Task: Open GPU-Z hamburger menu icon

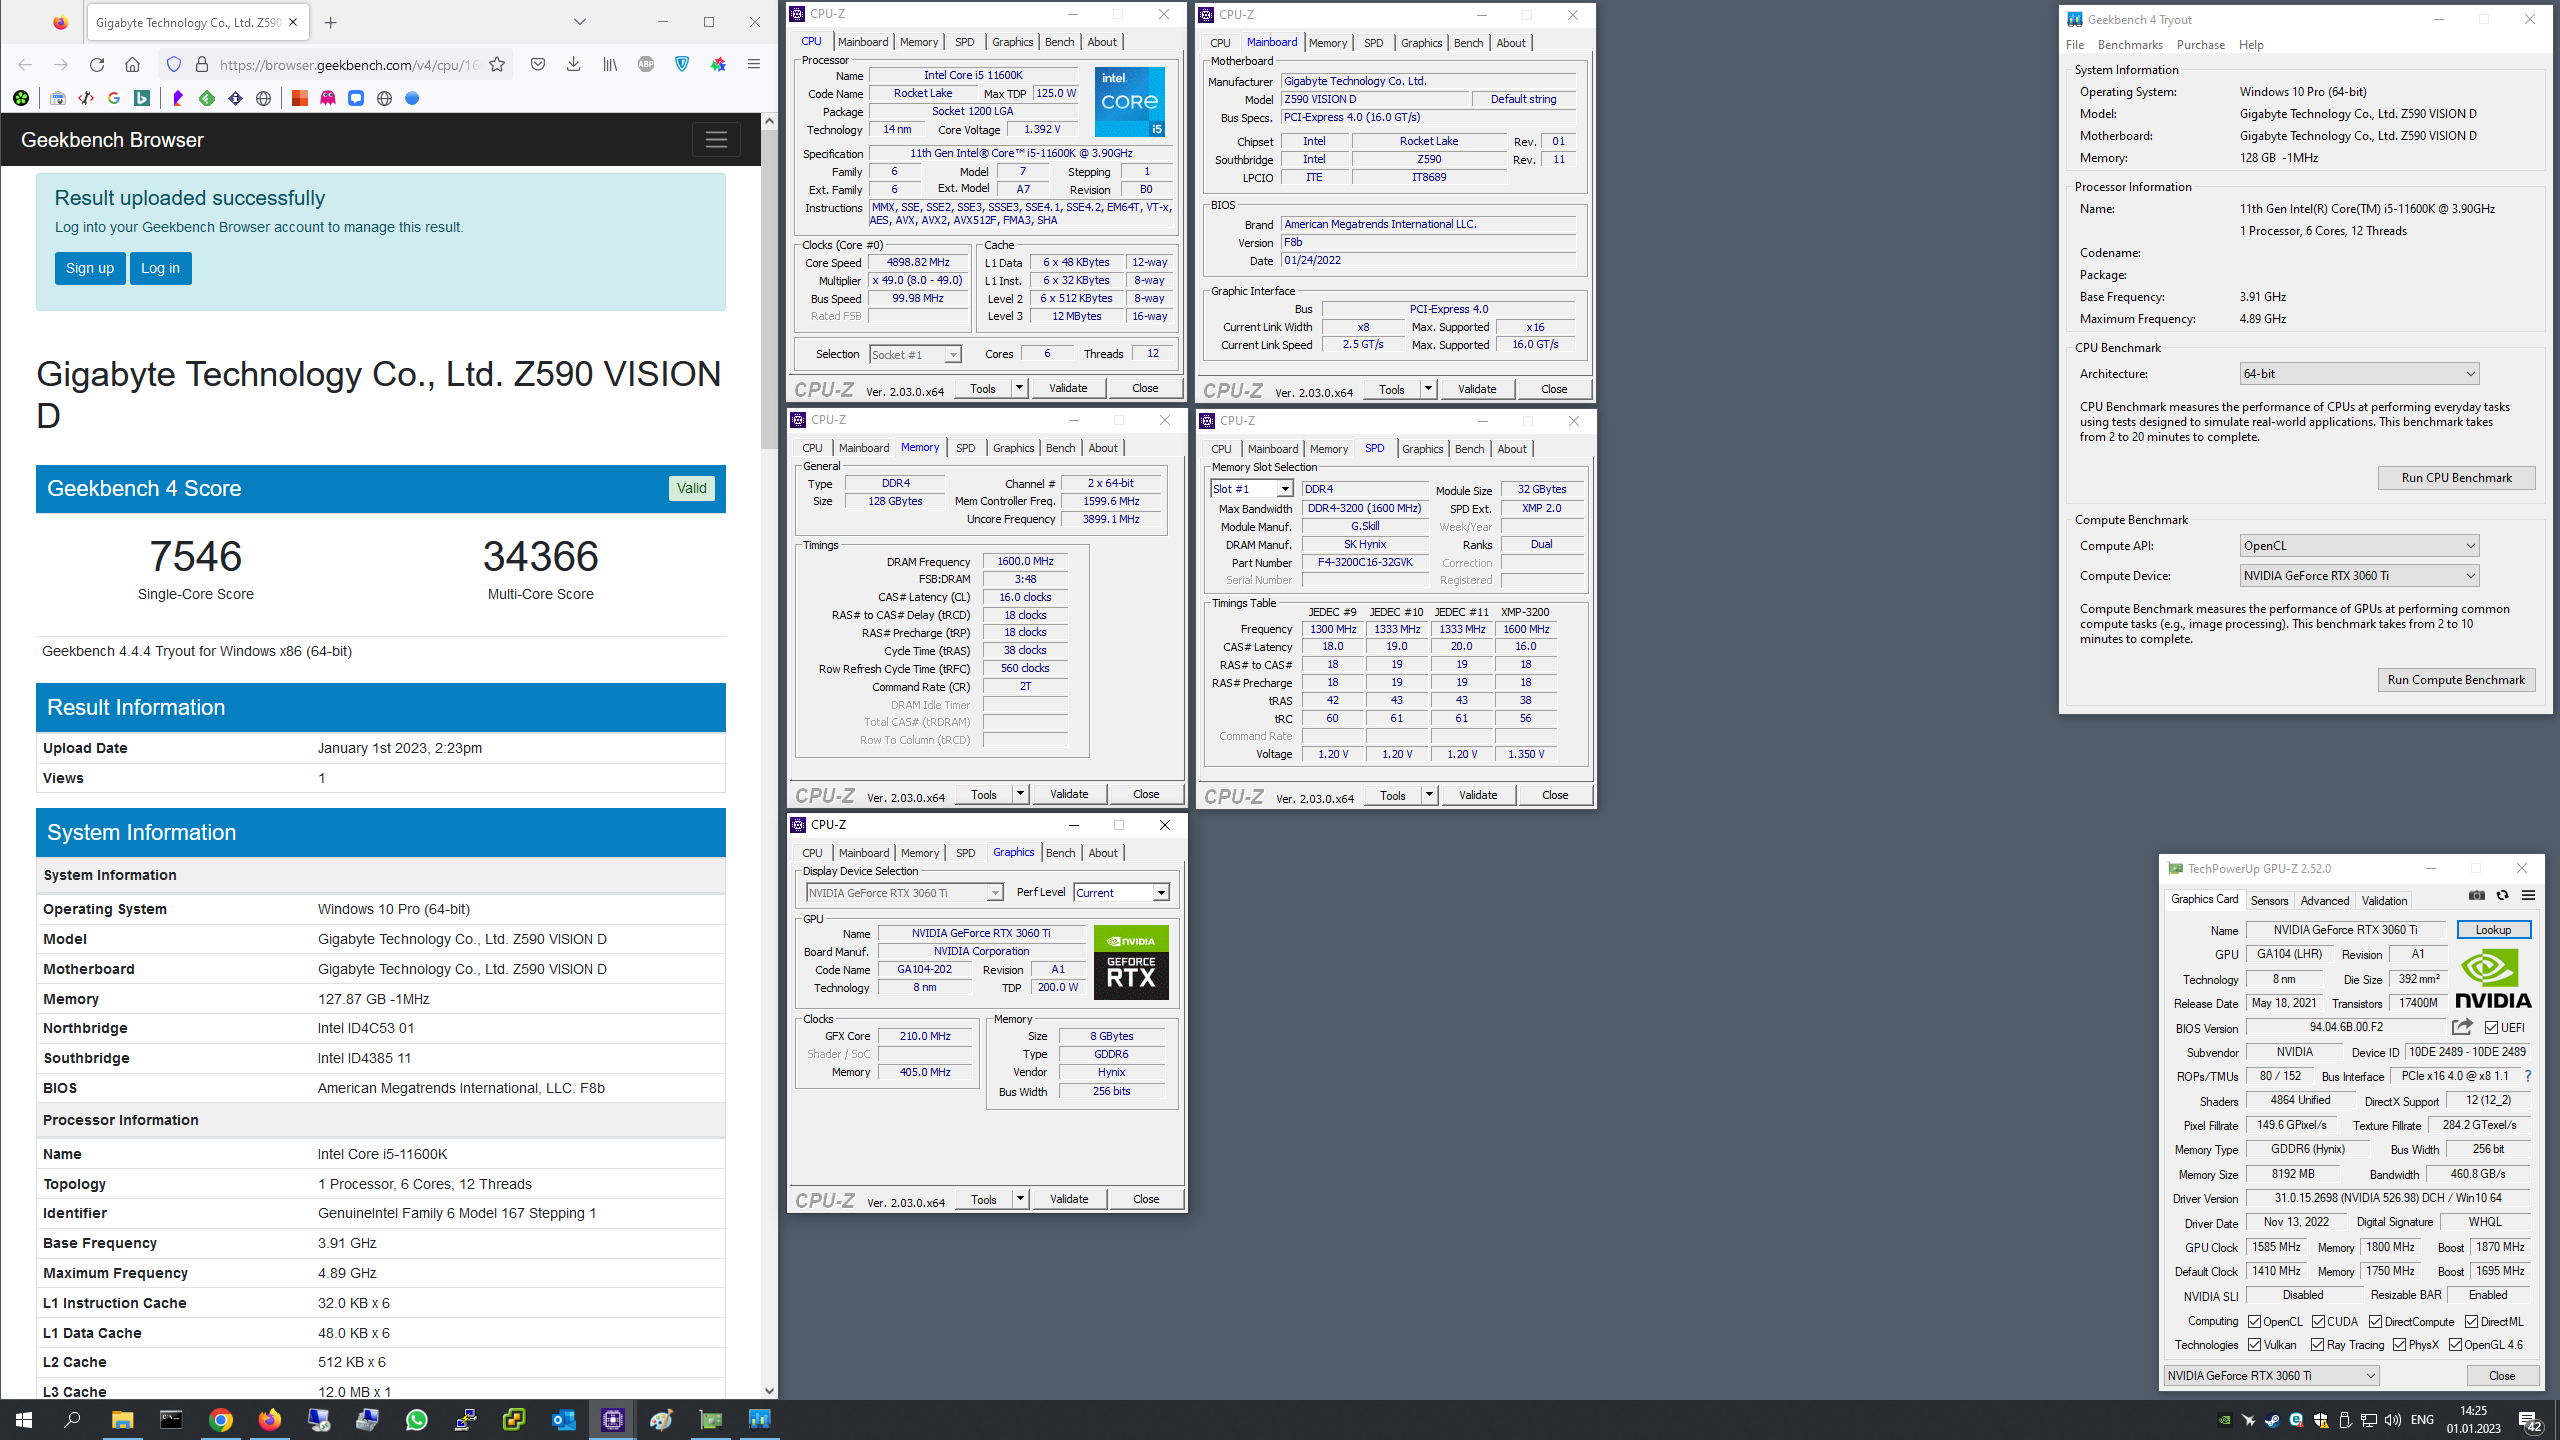Action: click(x=2528, y=895)
